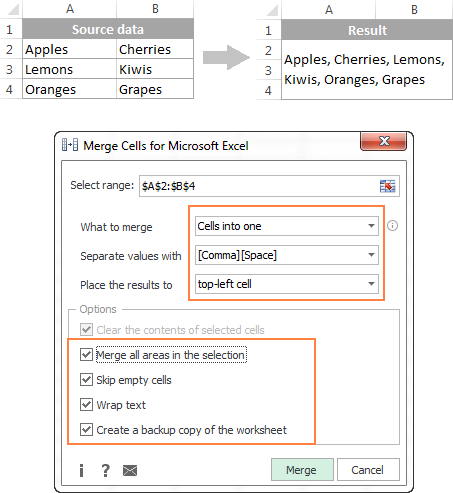
Task: Uncheck Merge all areas in the selection
Action: 86,355
